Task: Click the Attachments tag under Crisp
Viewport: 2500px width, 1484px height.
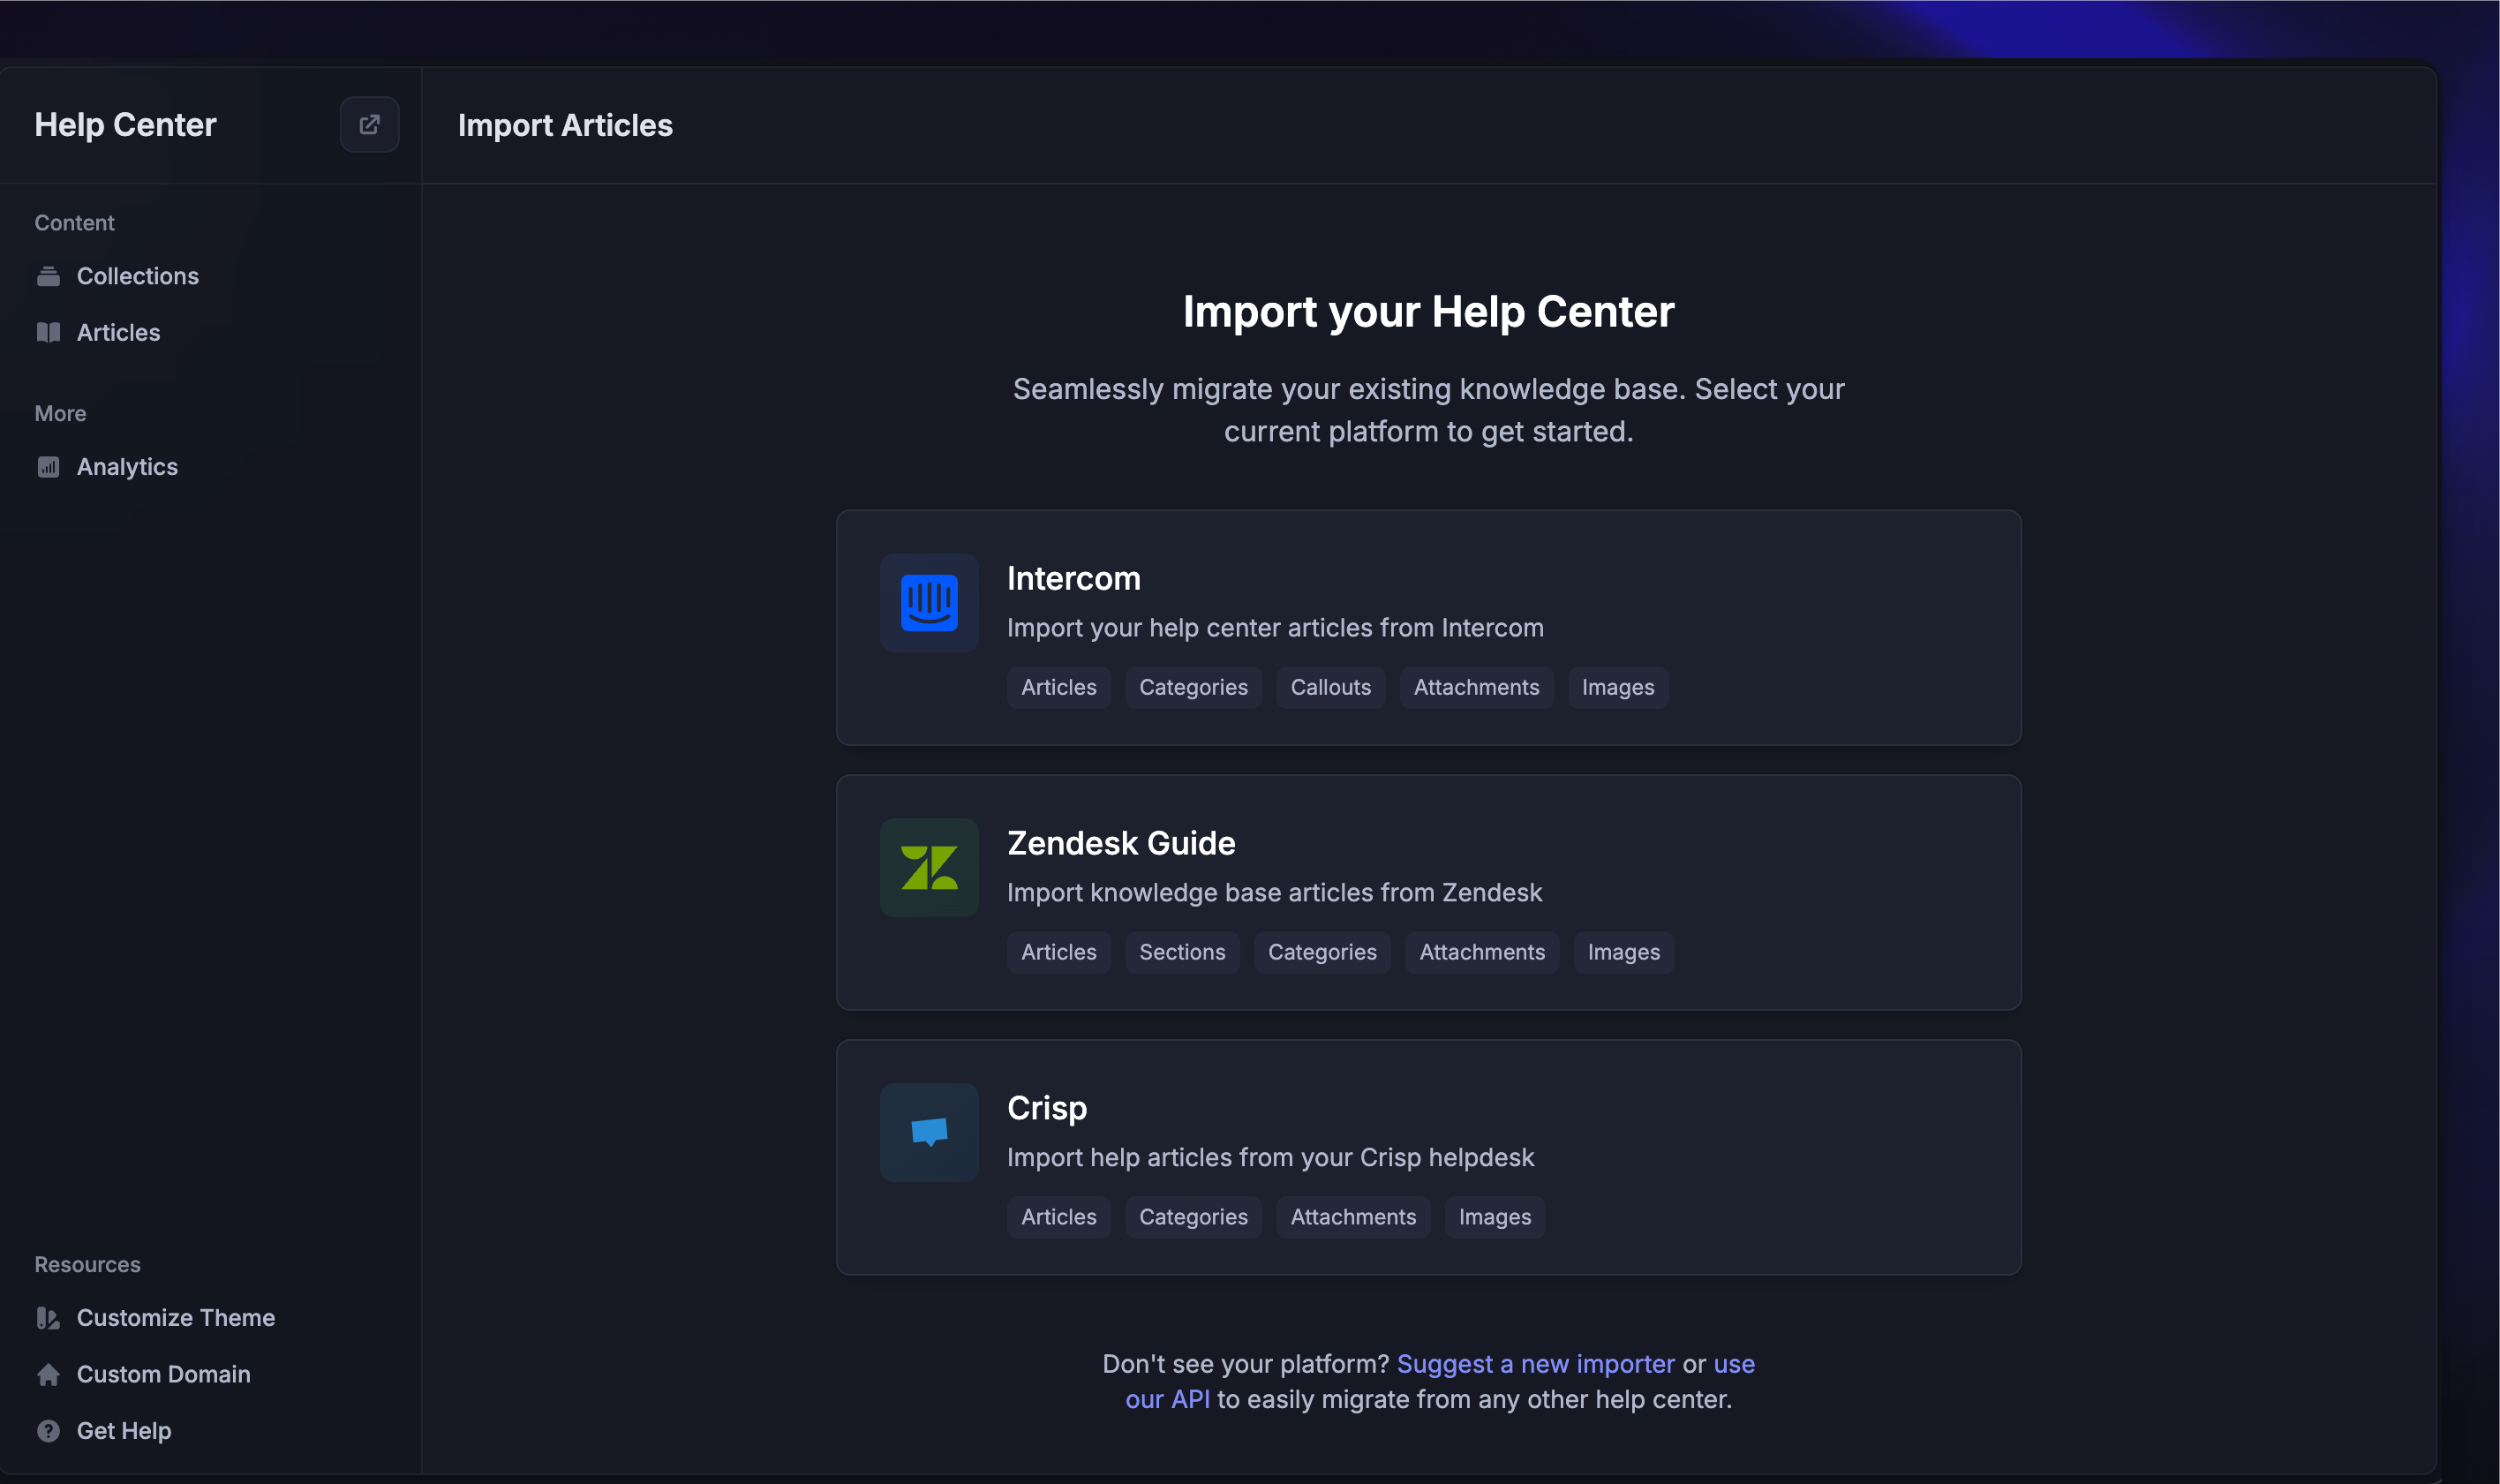Action: pos(1353,1217)
